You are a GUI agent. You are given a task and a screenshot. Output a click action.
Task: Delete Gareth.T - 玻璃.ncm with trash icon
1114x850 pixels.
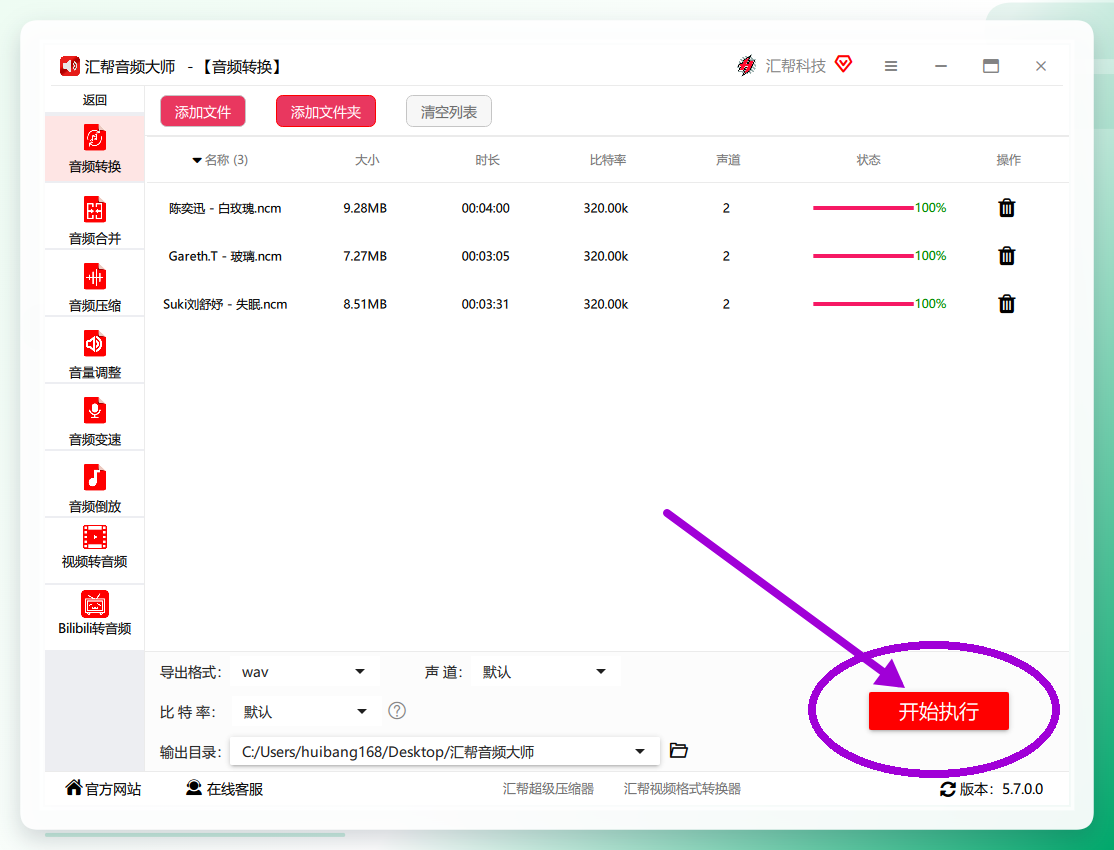click(1007, 256)
